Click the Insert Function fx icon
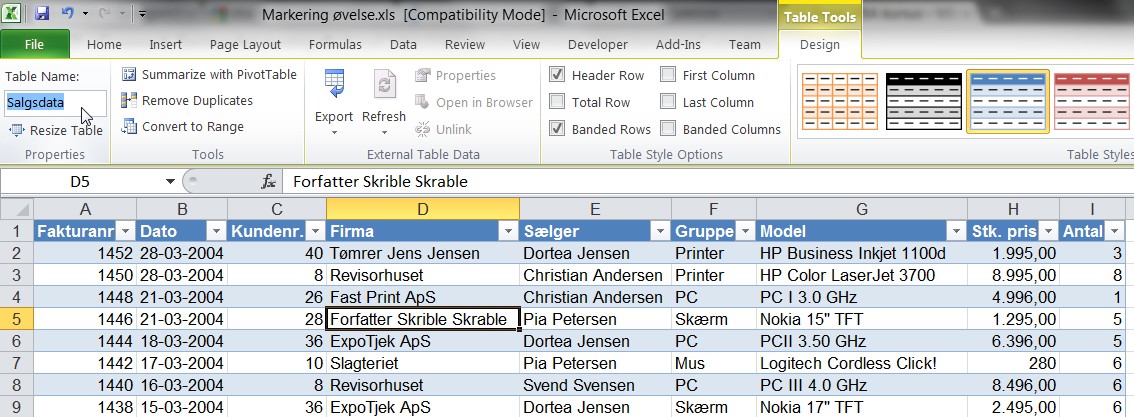This screenshot has width=1134, height=417. tap(268, 182)
